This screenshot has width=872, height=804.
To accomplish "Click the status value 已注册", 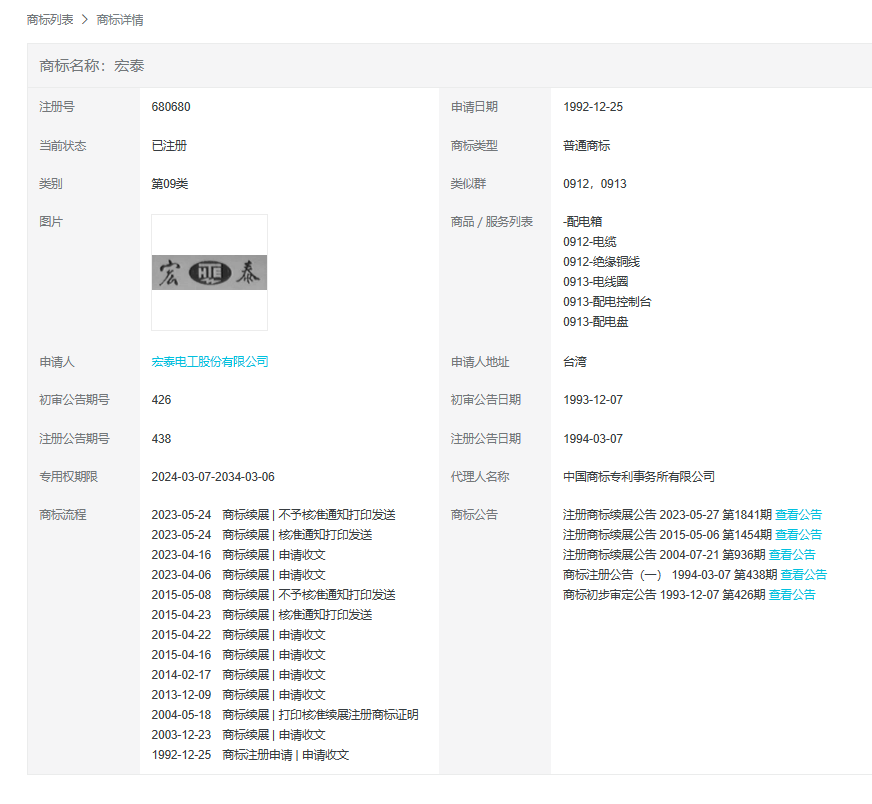I will (x=169, y=146).
